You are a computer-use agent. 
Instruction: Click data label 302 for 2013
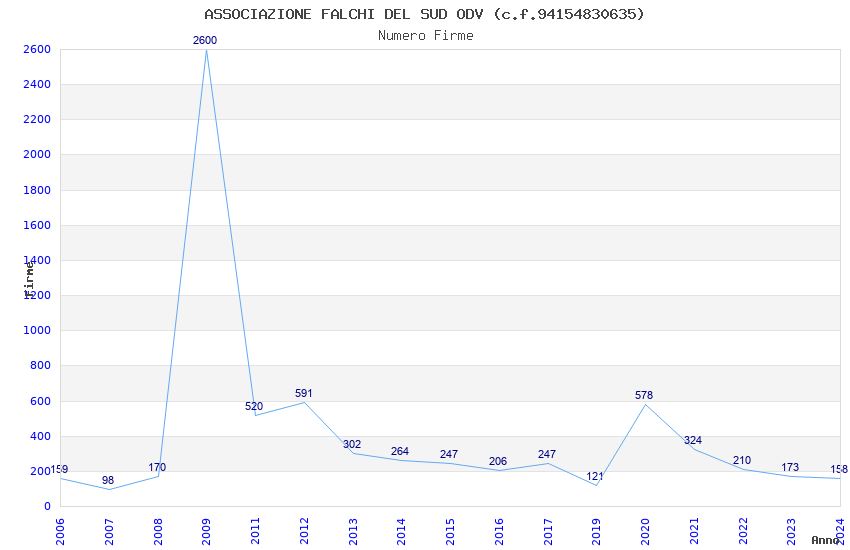(x=352, y=444)
